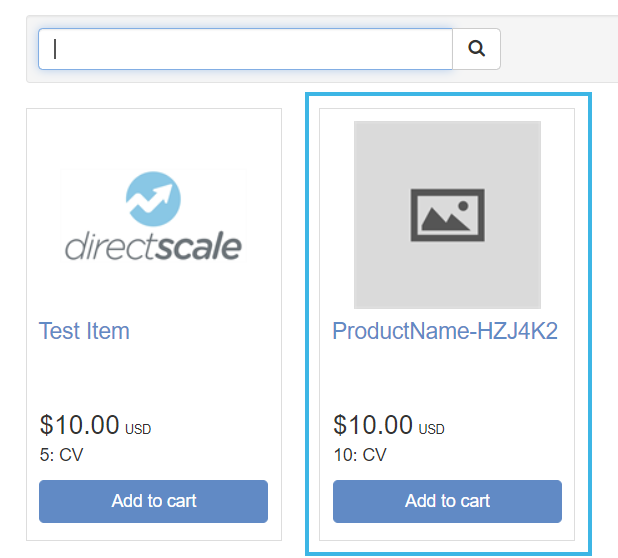Screen dimensions: 618x558
Task: Click the $10.00 price under ProductName-HZJ4K2
Action: click(x=373, y=425)
